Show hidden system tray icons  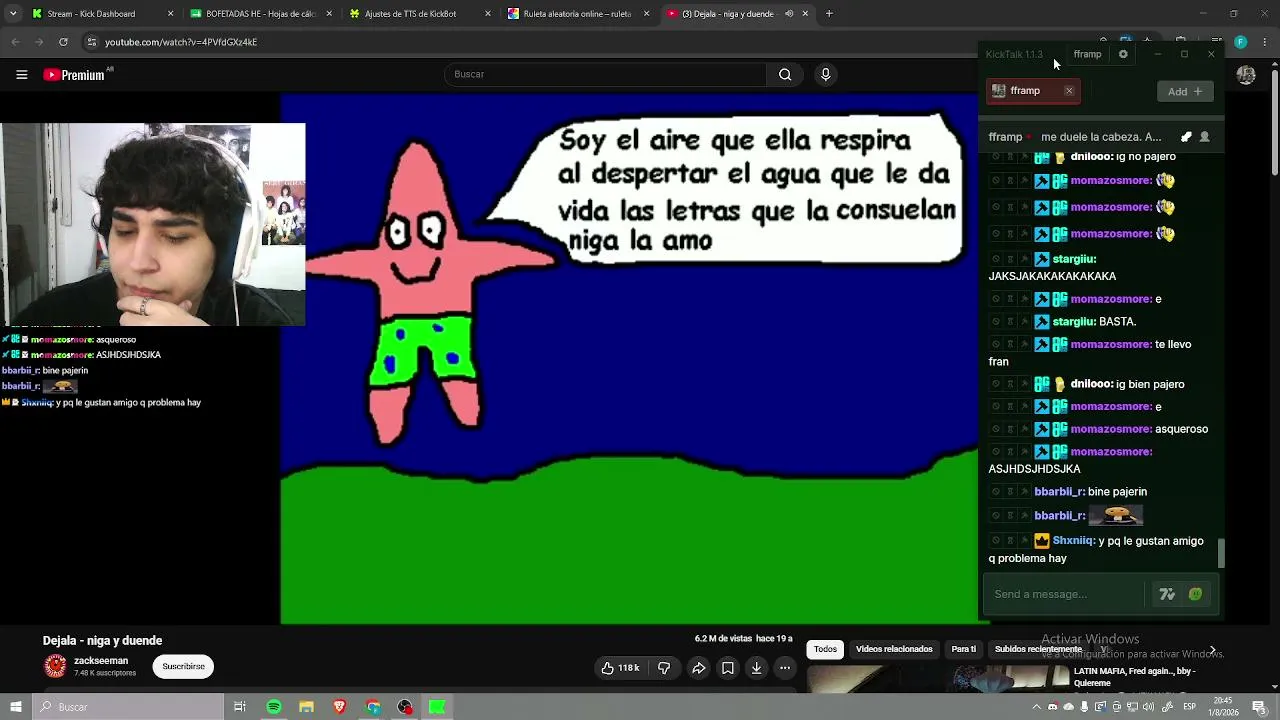(1037, 707)
